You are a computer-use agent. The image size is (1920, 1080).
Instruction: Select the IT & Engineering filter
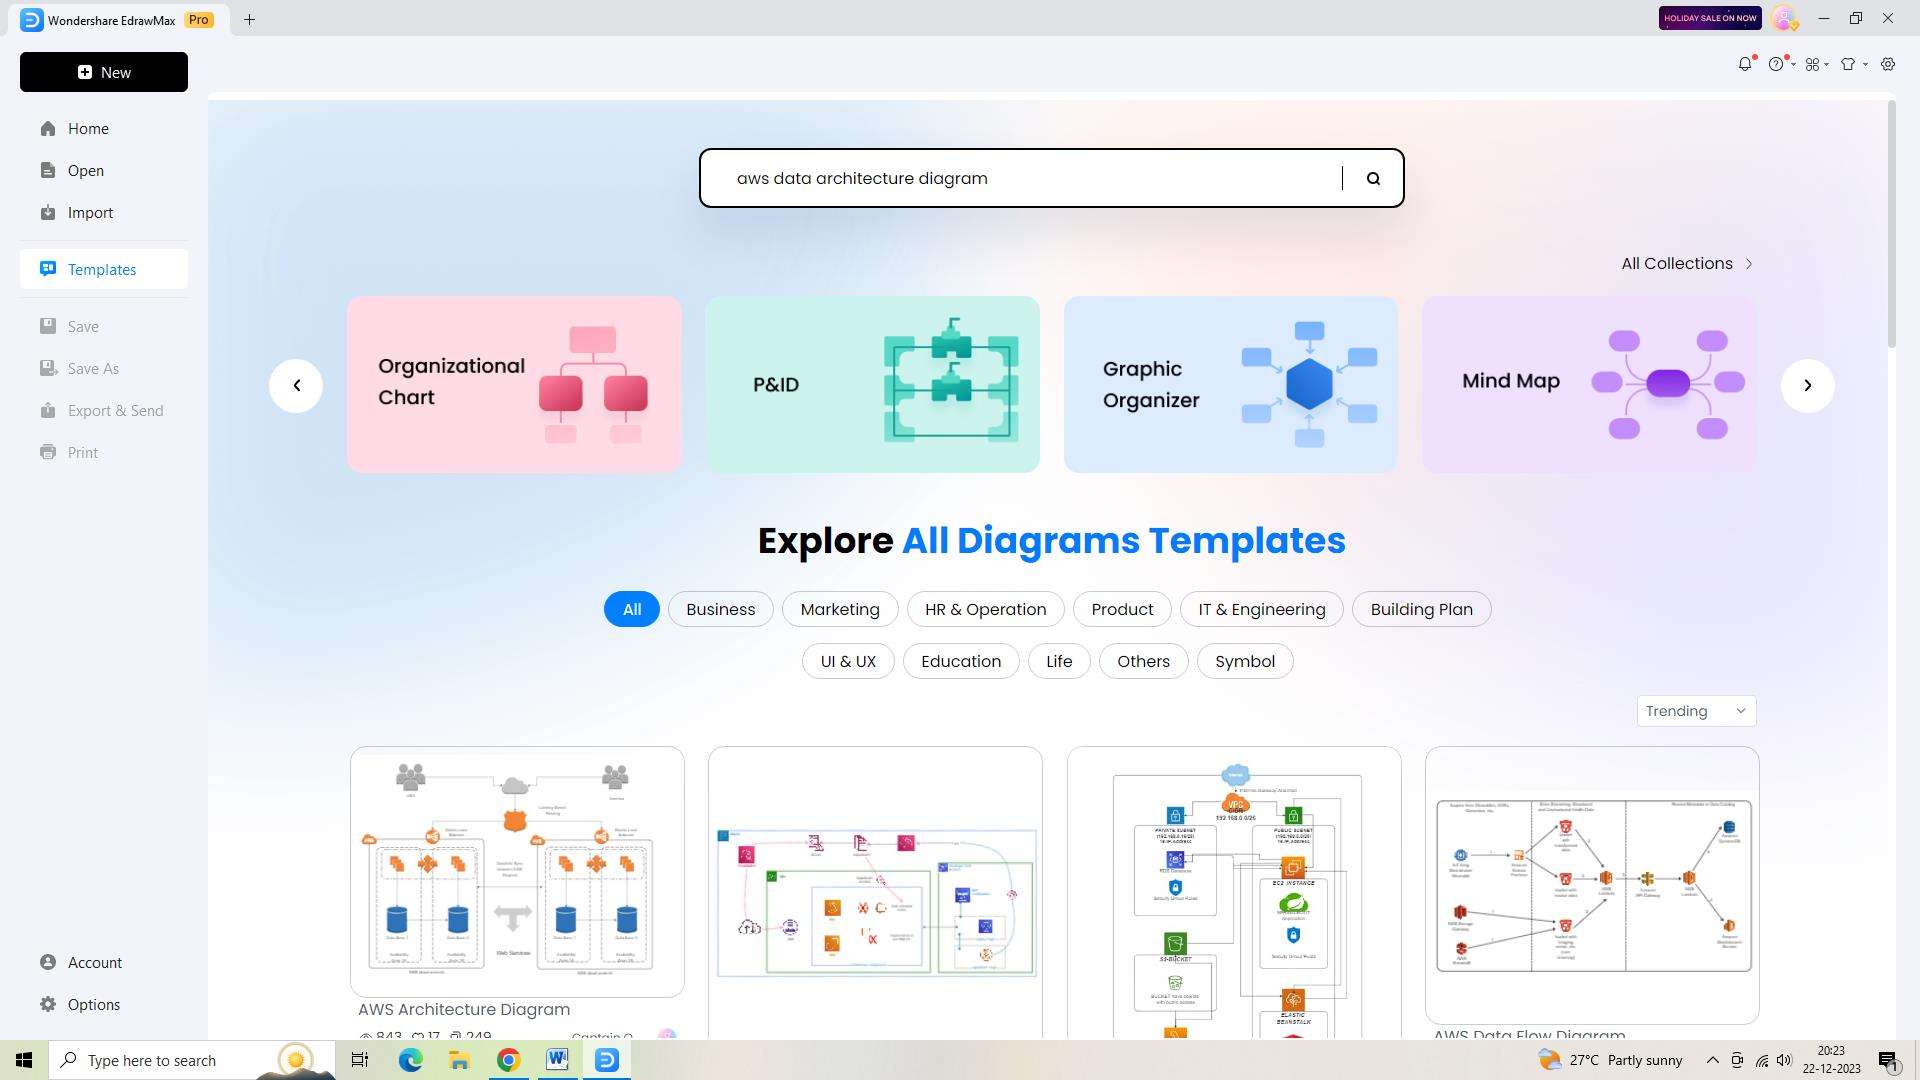1262,609
